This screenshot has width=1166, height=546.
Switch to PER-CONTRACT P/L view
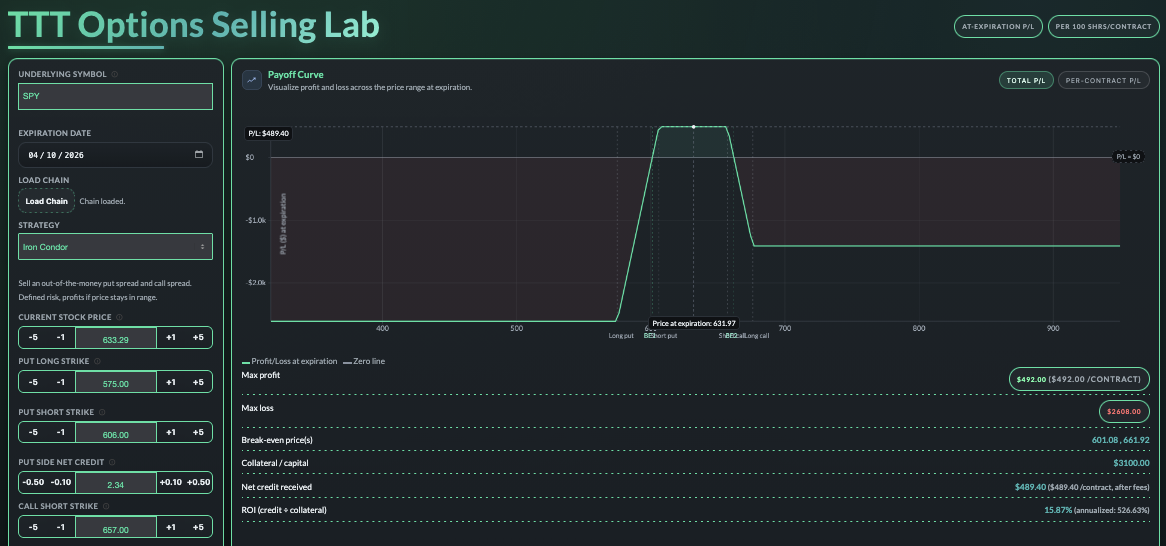click(x=1103, y=80)
